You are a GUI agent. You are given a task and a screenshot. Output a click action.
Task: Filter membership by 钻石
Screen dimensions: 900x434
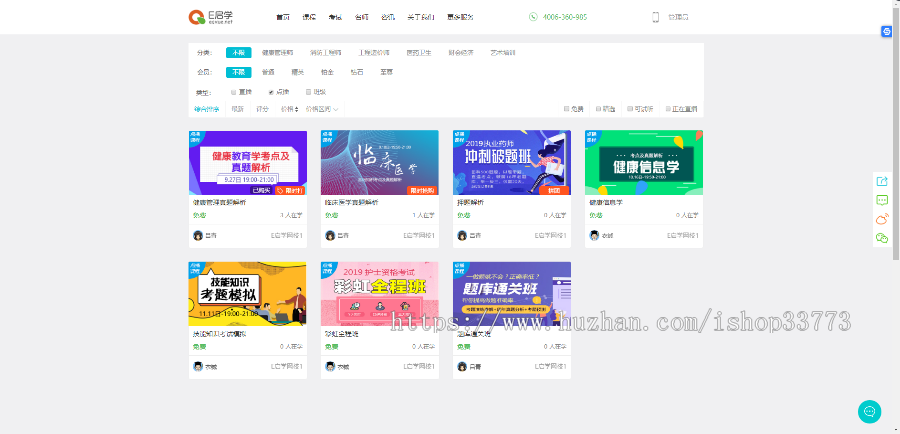pos(357,72)
